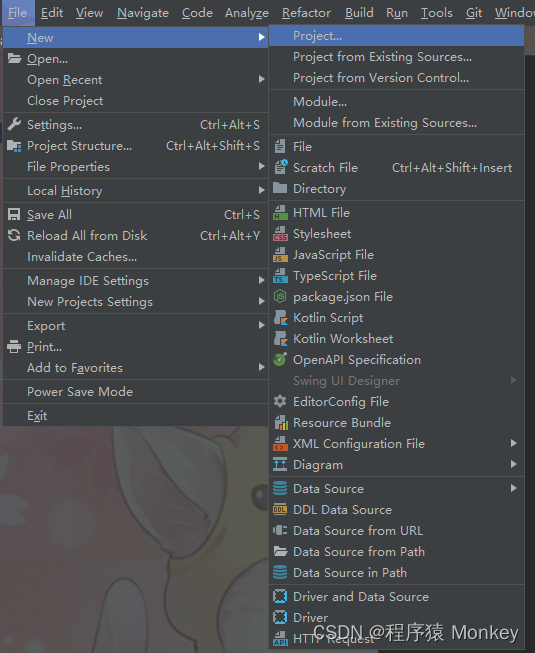Click the Project Structure icon
The height and width of the screenshot is (653, 535).
point(14,146)
